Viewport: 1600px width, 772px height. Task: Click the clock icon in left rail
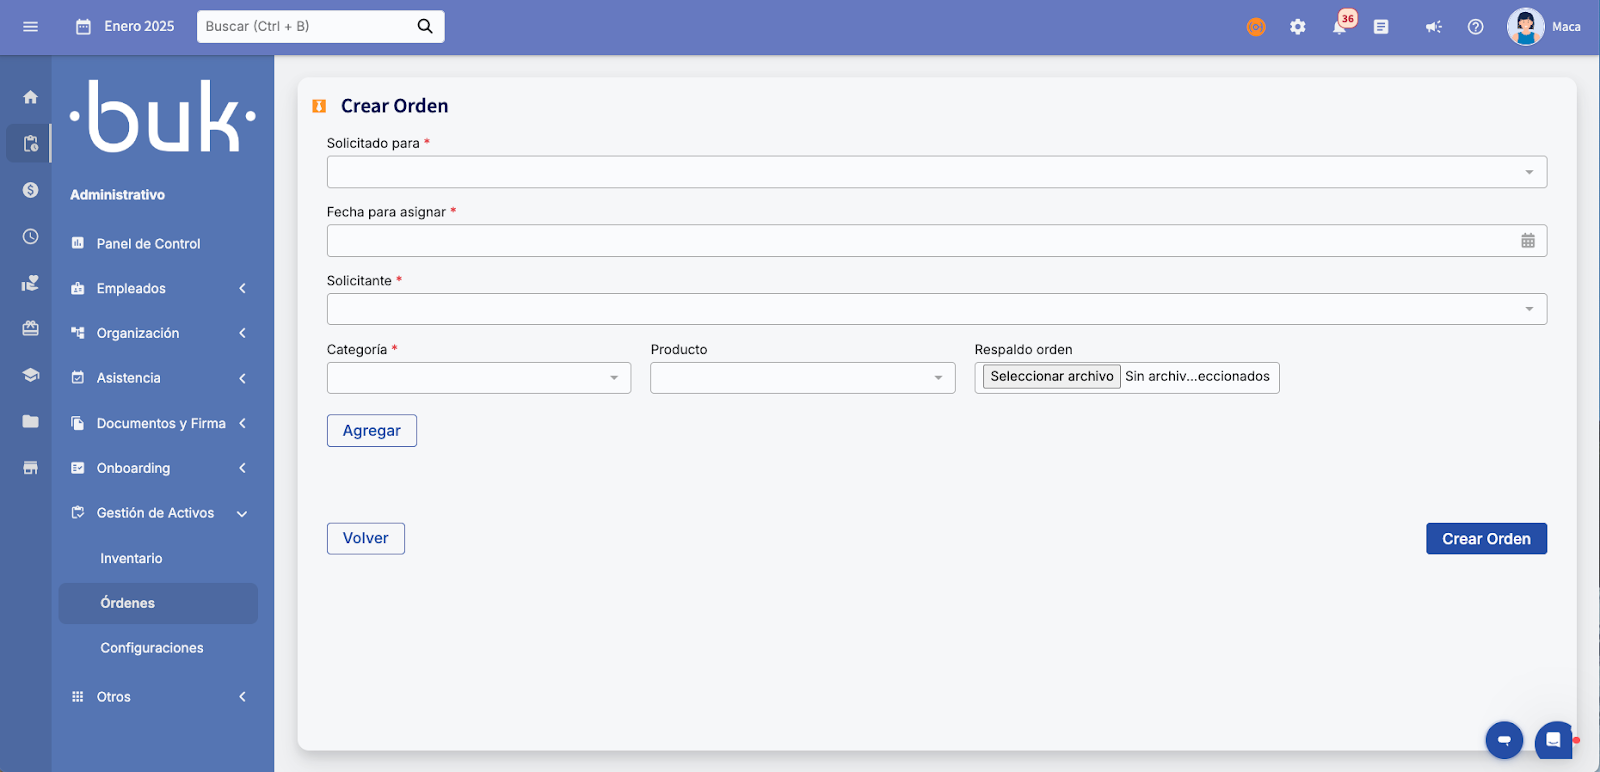[30, 237]
